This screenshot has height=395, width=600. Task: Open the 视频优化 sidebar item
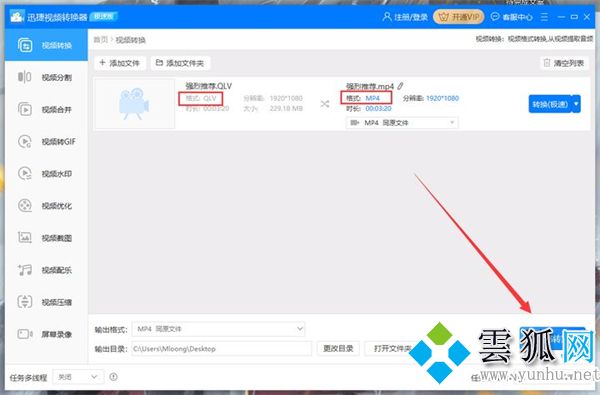[x=46, y=206]
